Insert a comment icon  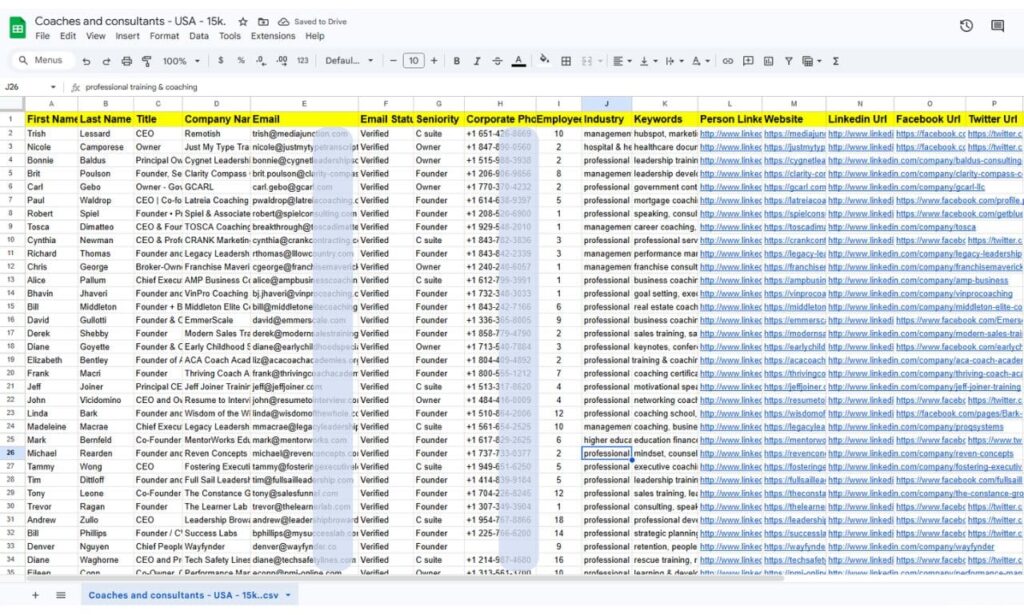tap(748, 61)
